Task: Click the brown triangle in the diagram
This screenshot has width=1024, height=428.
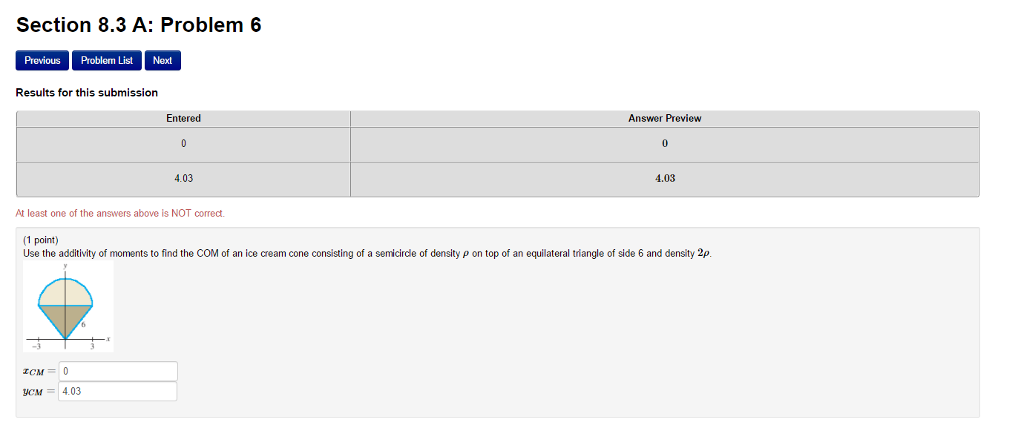Action: 65,318
